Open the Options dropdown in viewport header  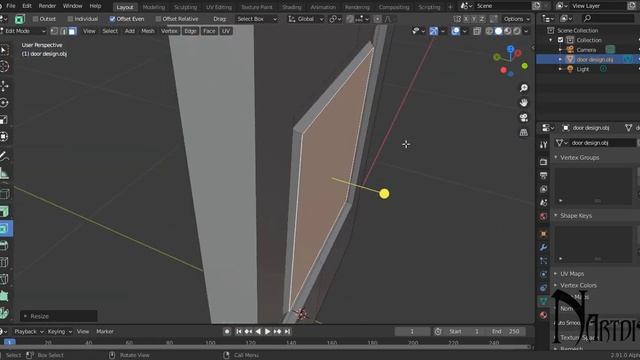516,19
